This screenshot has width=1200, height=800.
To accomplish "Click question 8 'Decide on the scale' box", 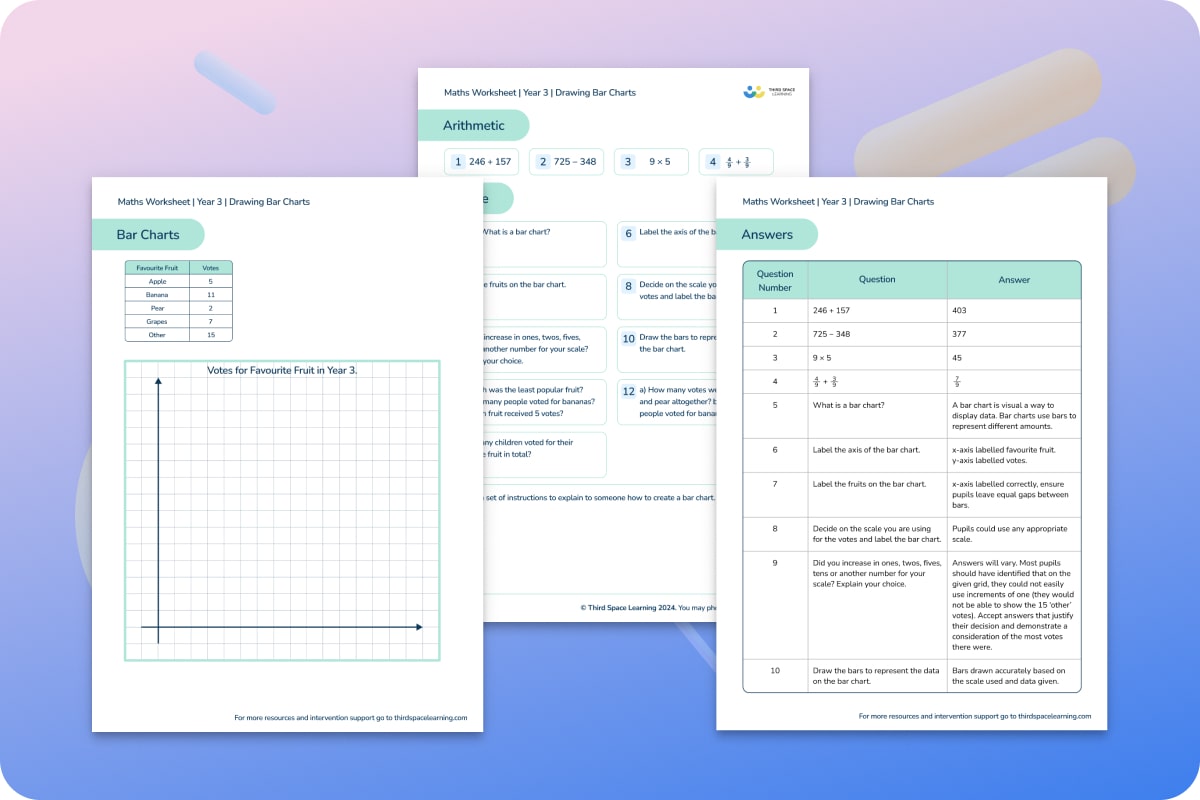I will click(x=667, y=297).
